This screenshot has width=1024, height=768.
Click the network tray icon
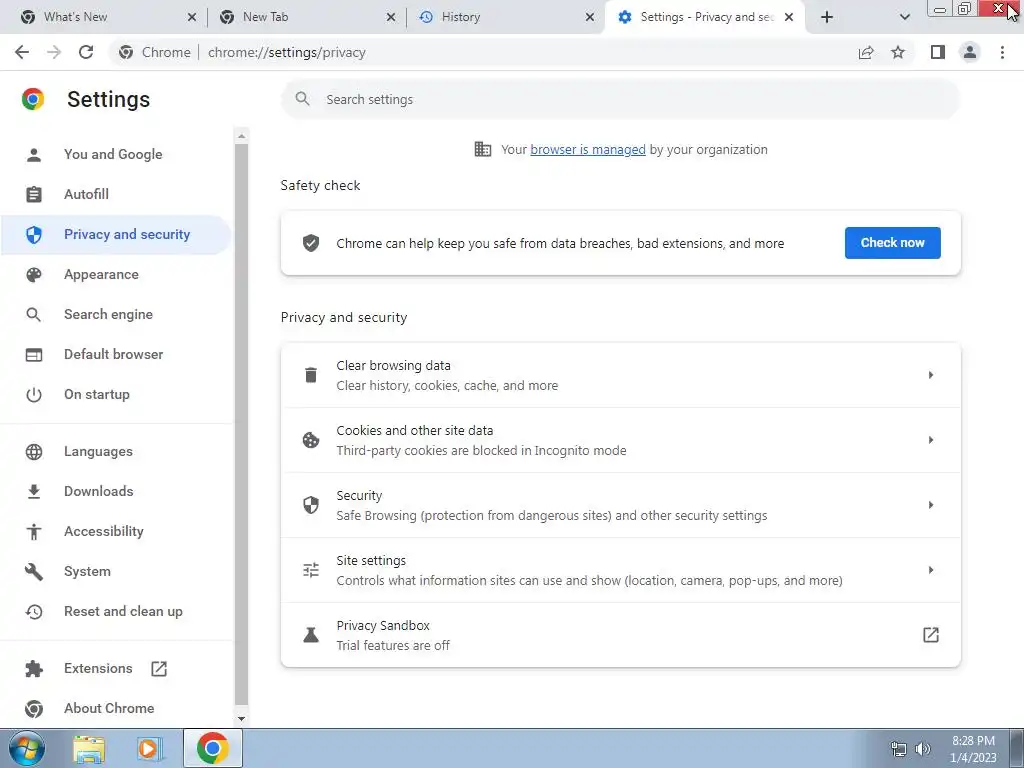coord(899,749)
